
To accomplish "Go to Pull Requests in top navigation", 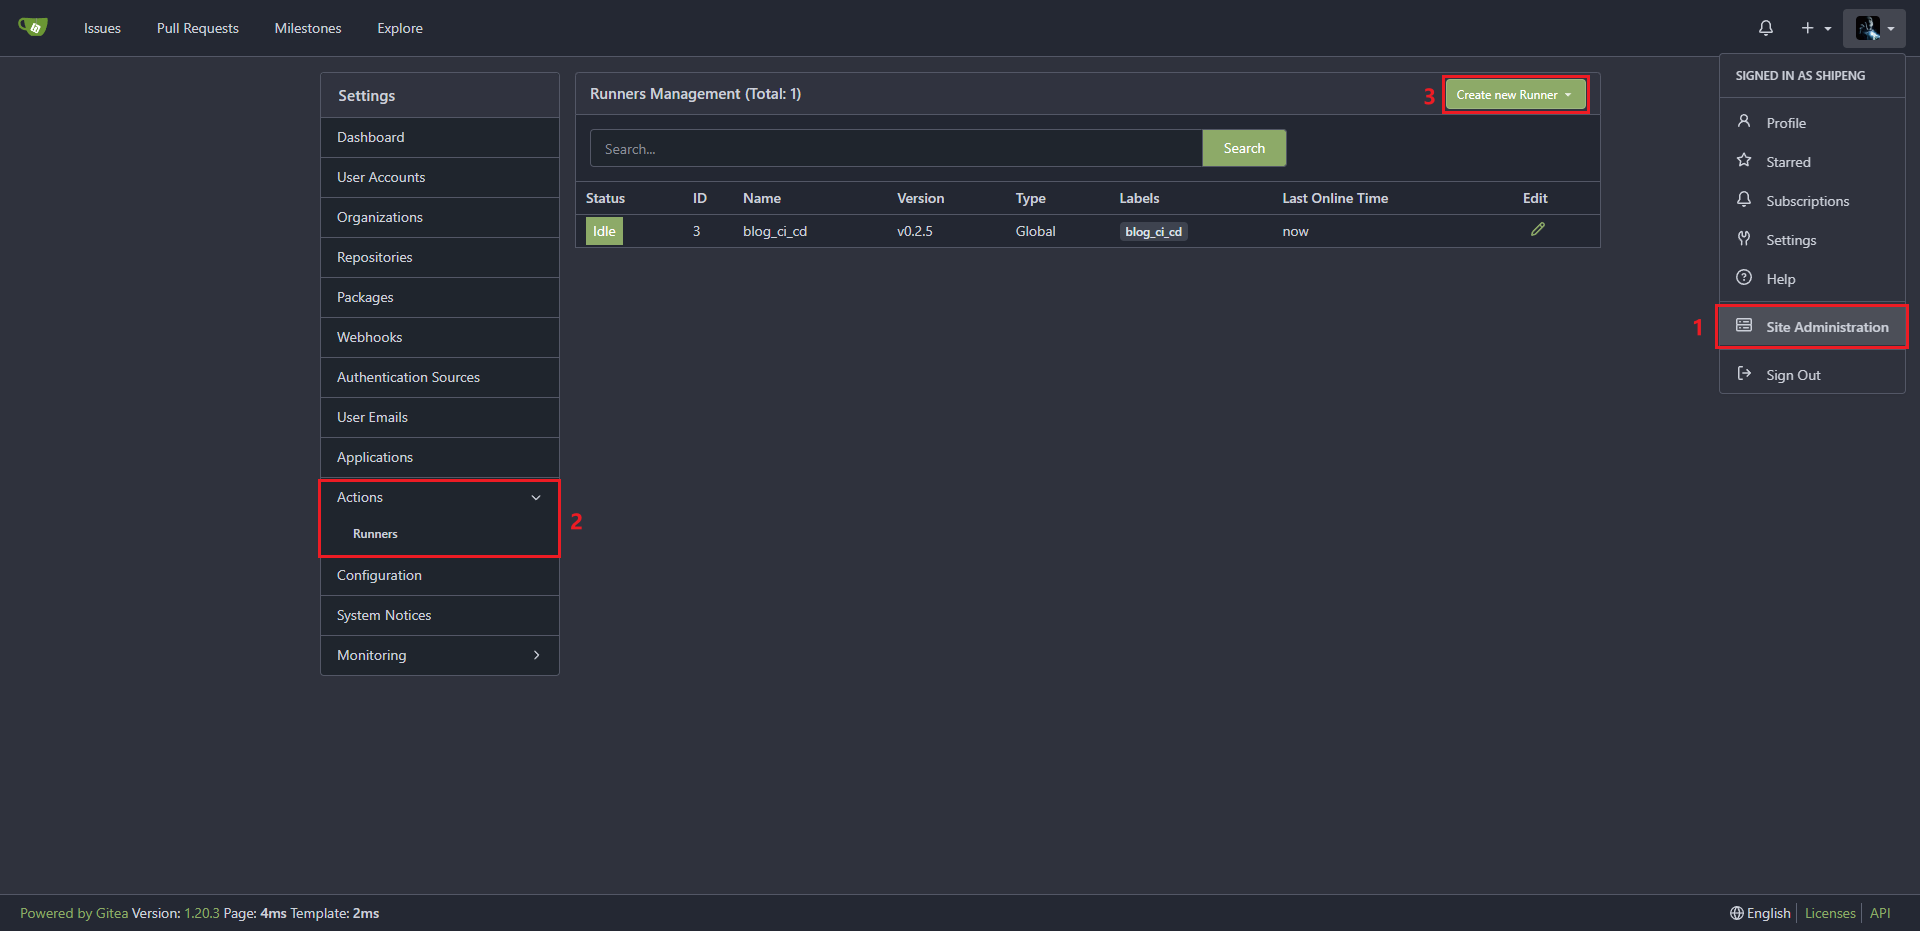I will tap(197, 28).
